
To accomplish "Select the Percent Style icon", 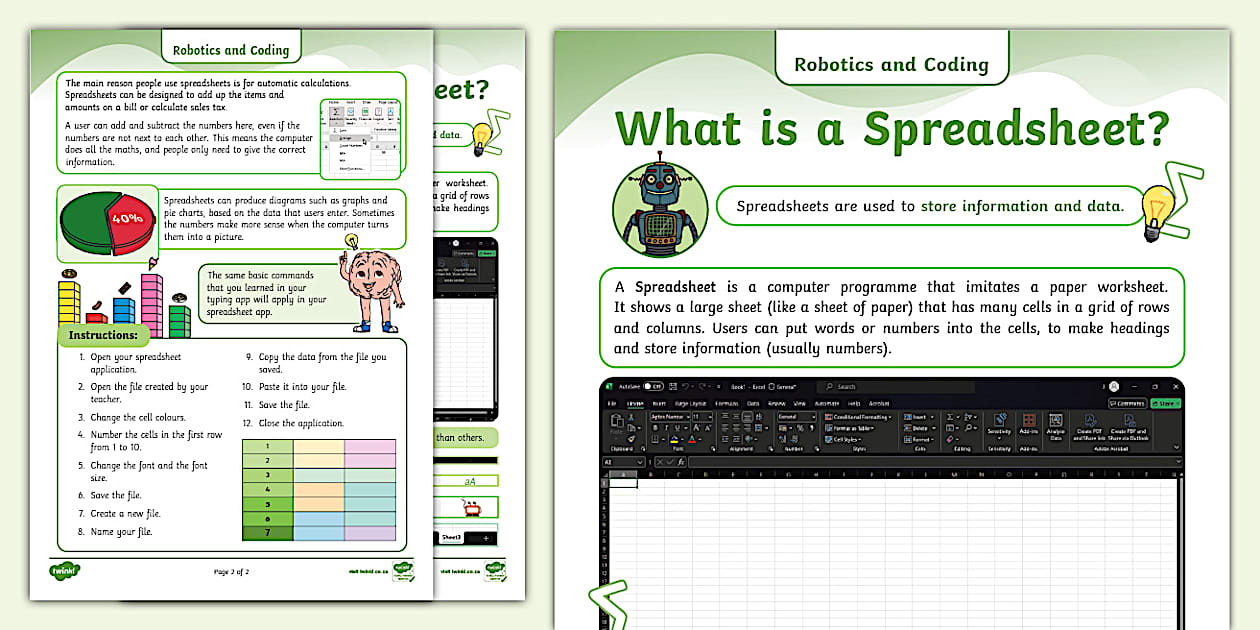I will coord(799,427).
